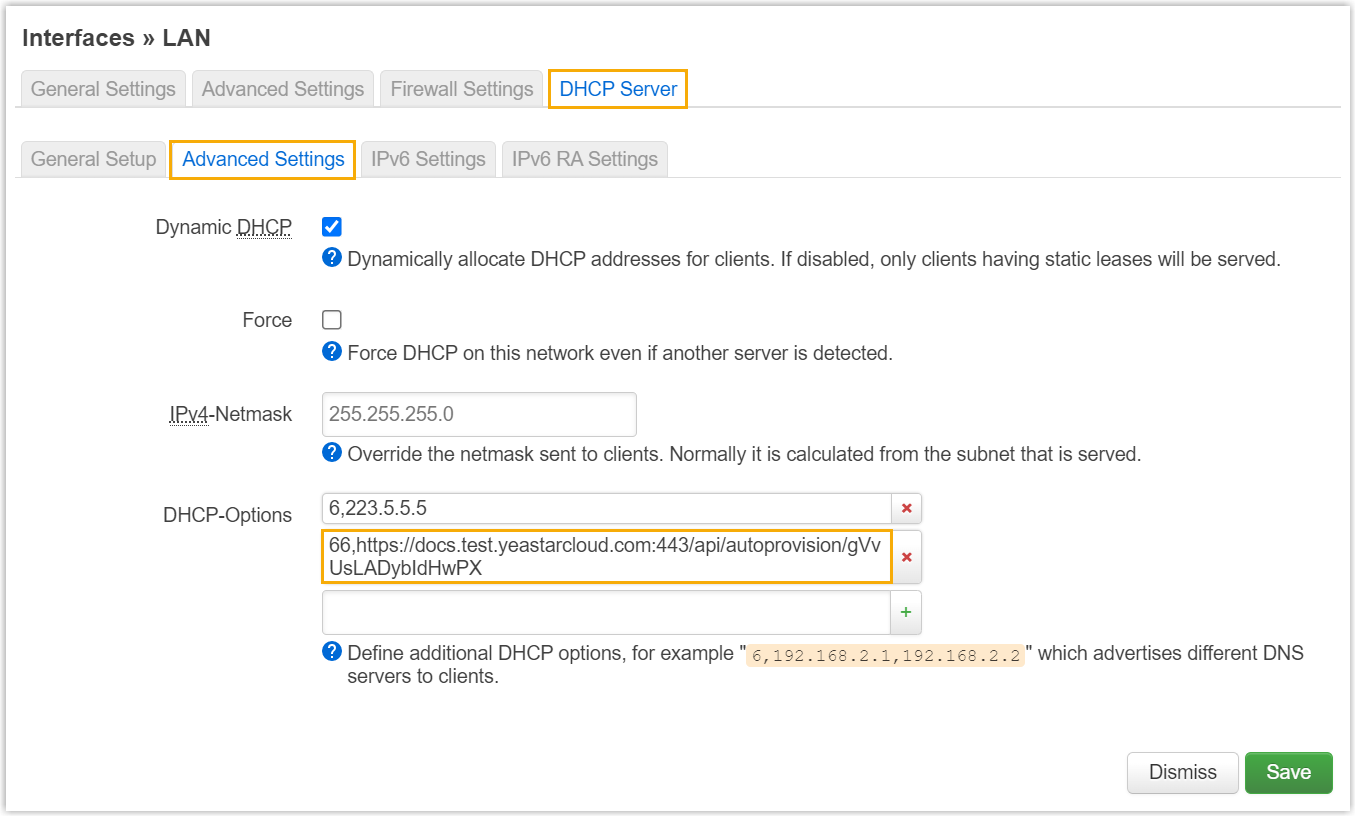The height and width of the screenshot is (817, 1356).
Task: Open the Firewall Settings tab
Action: pyautogui.click(x=461, y=89)
